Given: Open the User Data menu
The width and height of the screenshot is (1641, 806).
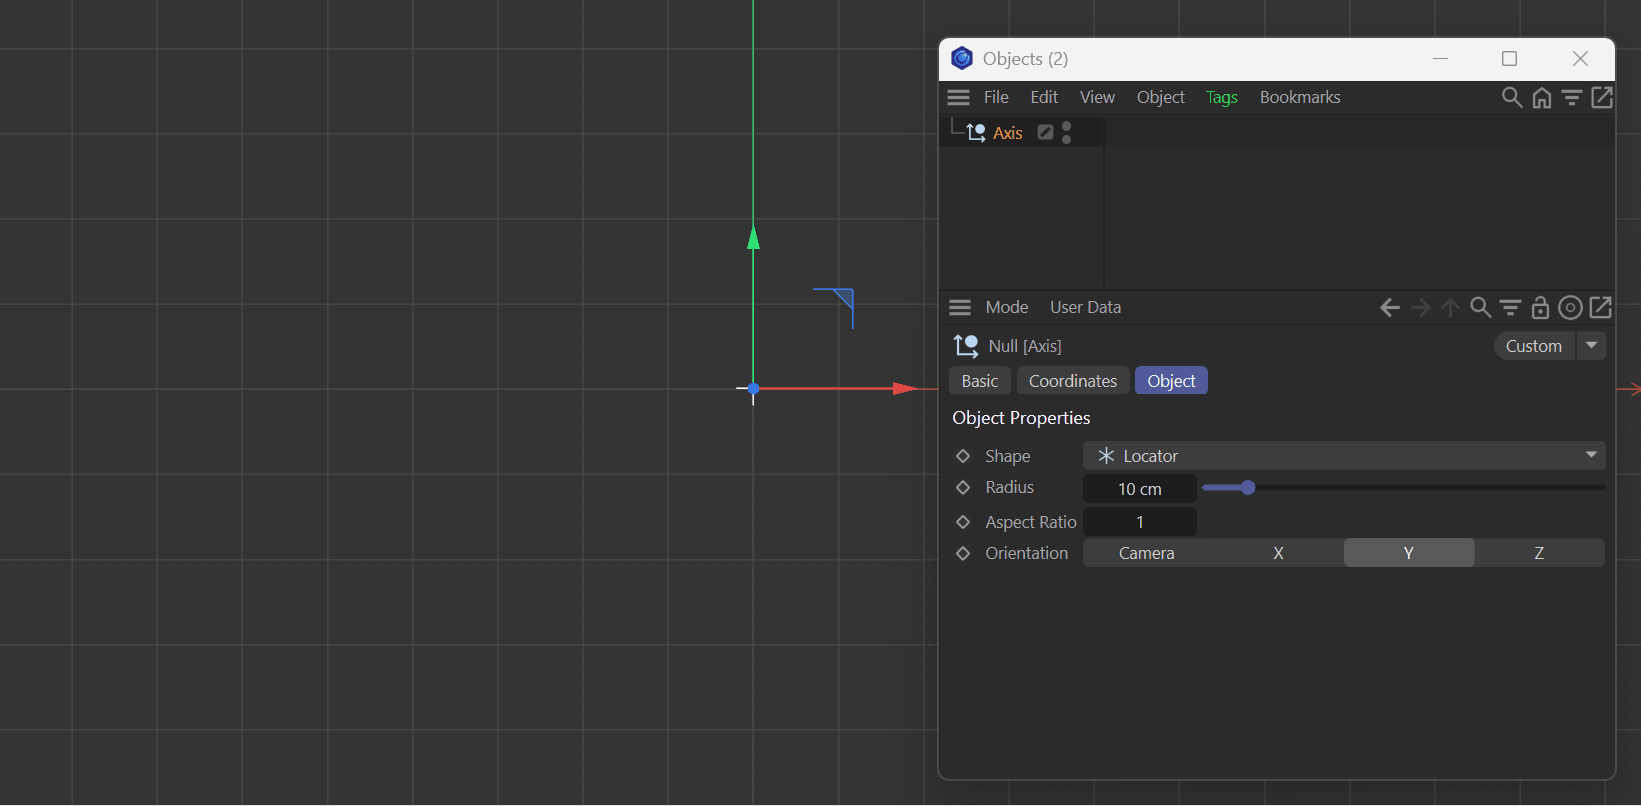Looking at the screenshot, I should click(1085, 307).
